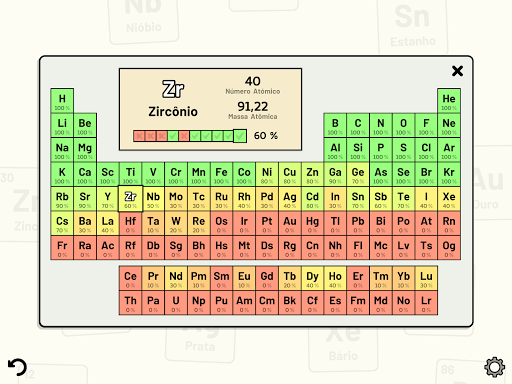Close the periodic table dialog
Screen dimensions: 512x384
click(x=457, y=71)
